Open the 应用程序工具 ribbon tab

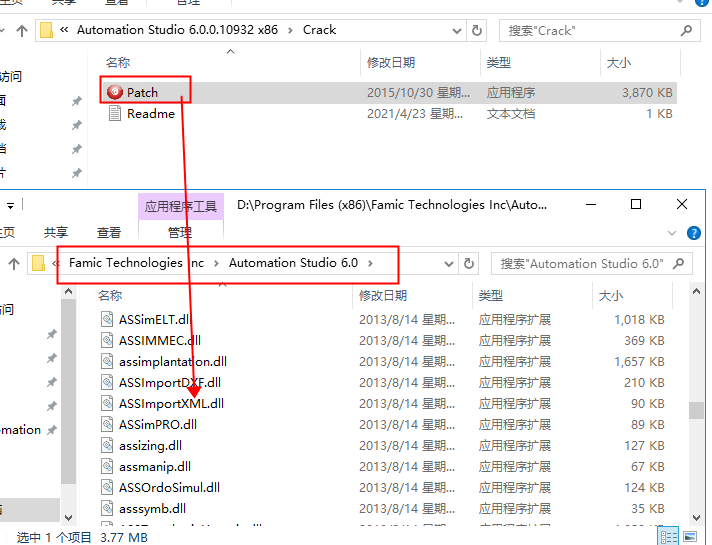click(181, 207)
